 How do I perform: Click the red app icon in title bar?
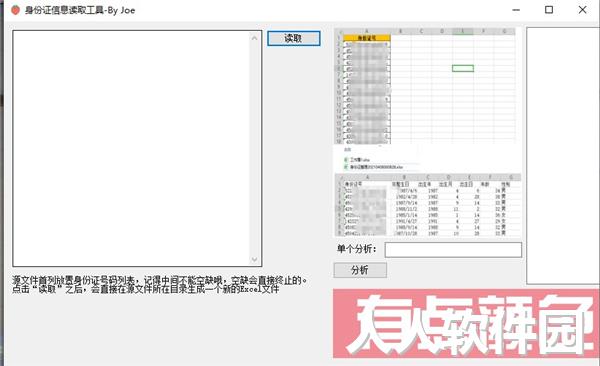(15, 10)
